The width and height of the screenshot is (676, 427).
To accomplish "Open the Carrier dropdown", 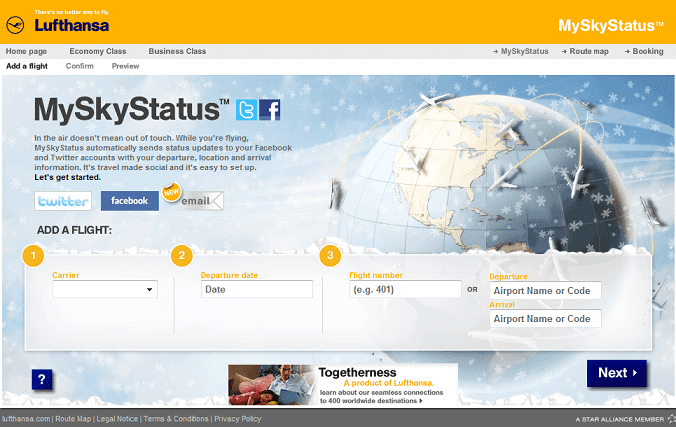I will [105, 289].
